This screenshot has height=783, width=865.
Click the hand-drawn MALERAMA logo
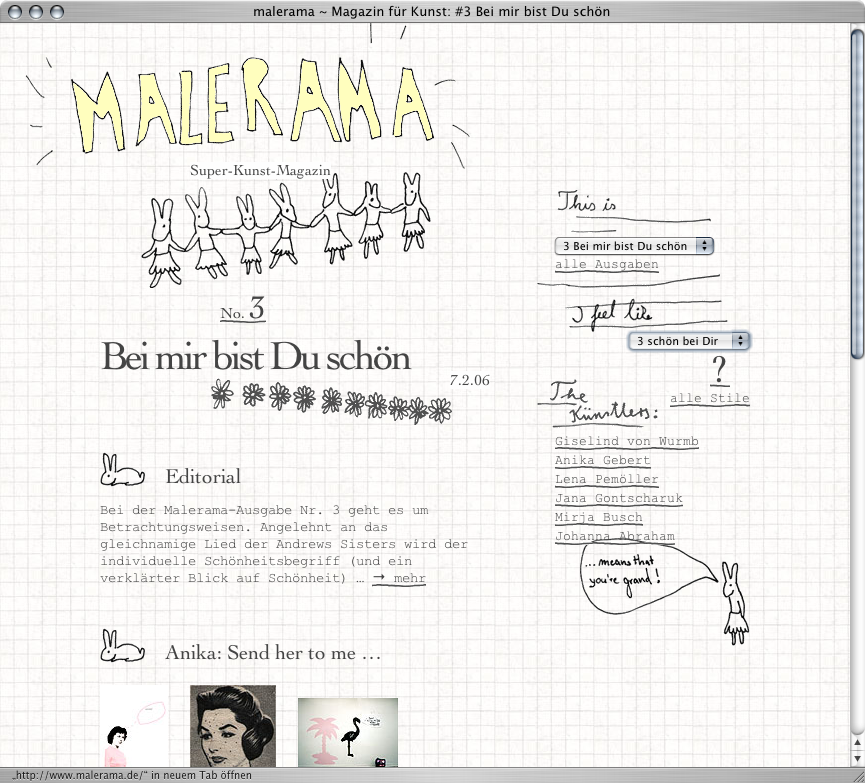point(258,100)
